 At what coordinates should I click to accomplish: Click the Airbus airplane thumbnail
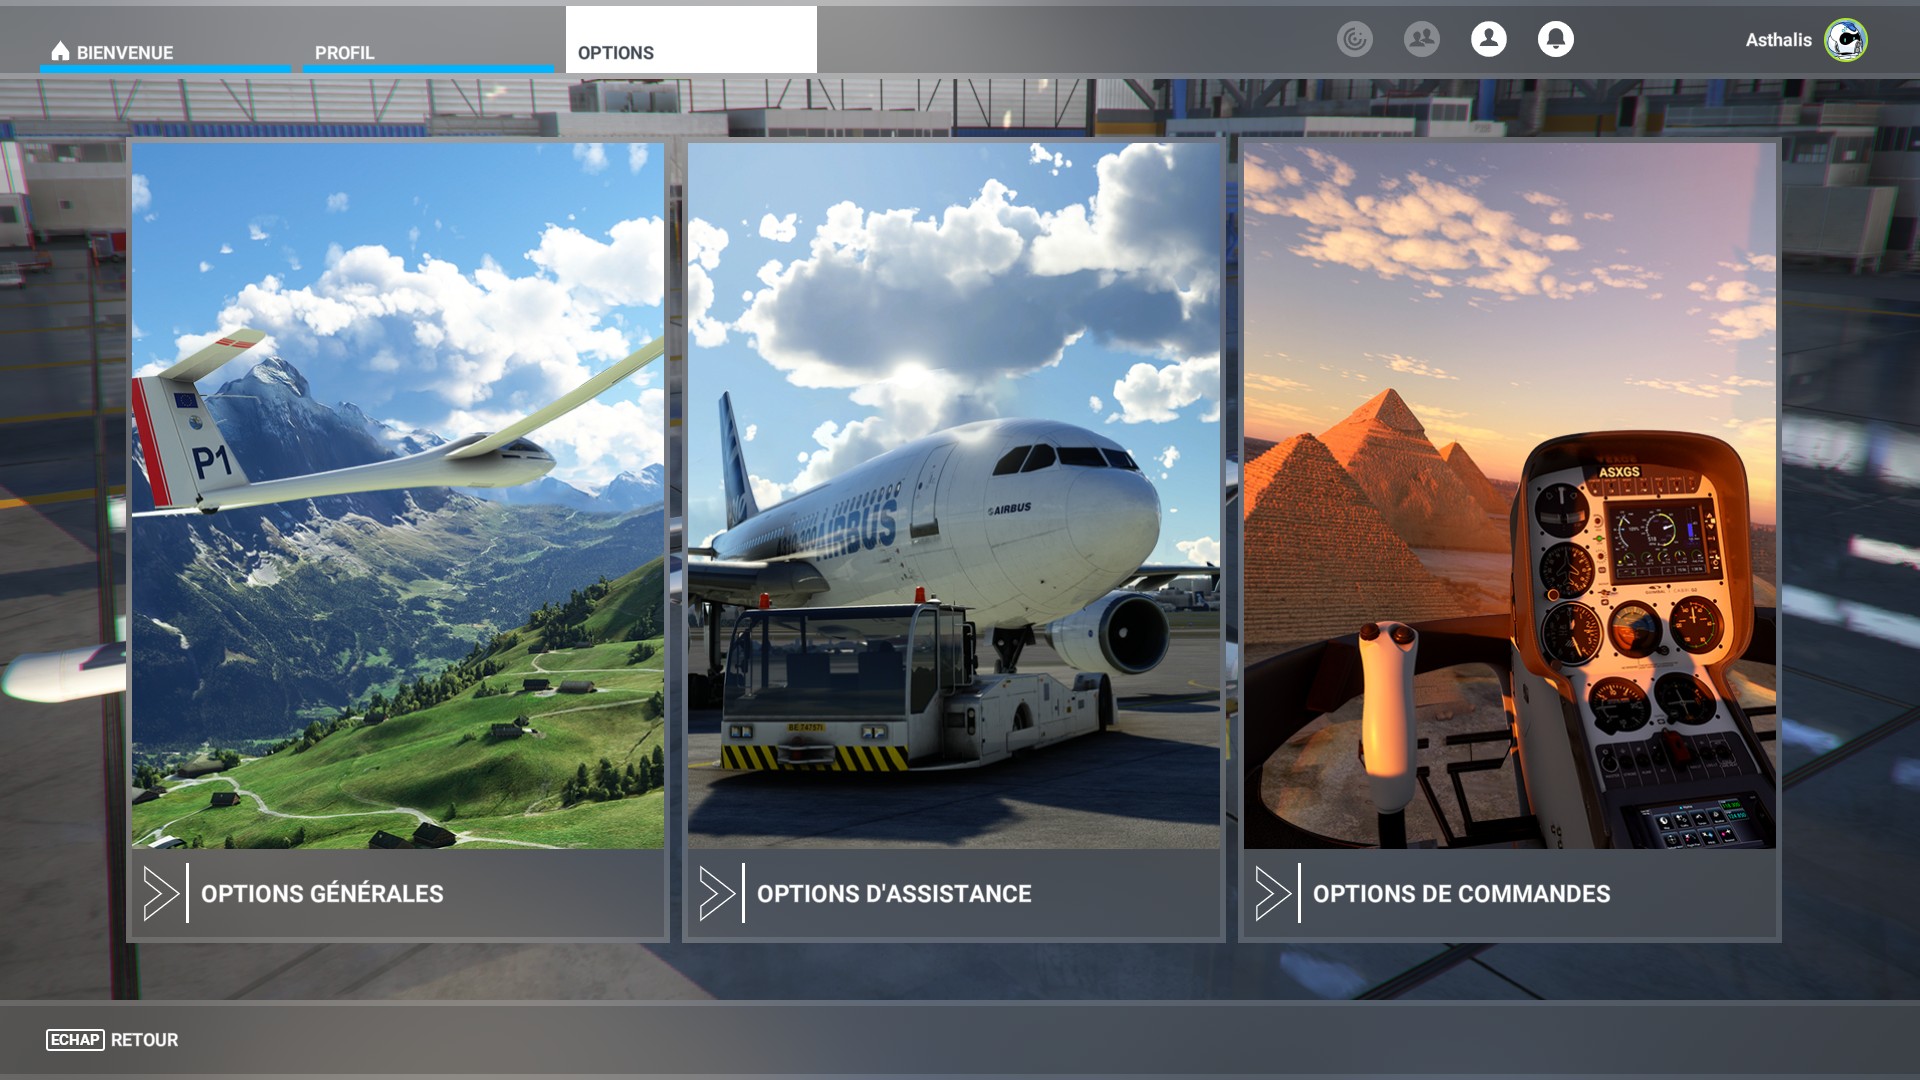point(953,495)
